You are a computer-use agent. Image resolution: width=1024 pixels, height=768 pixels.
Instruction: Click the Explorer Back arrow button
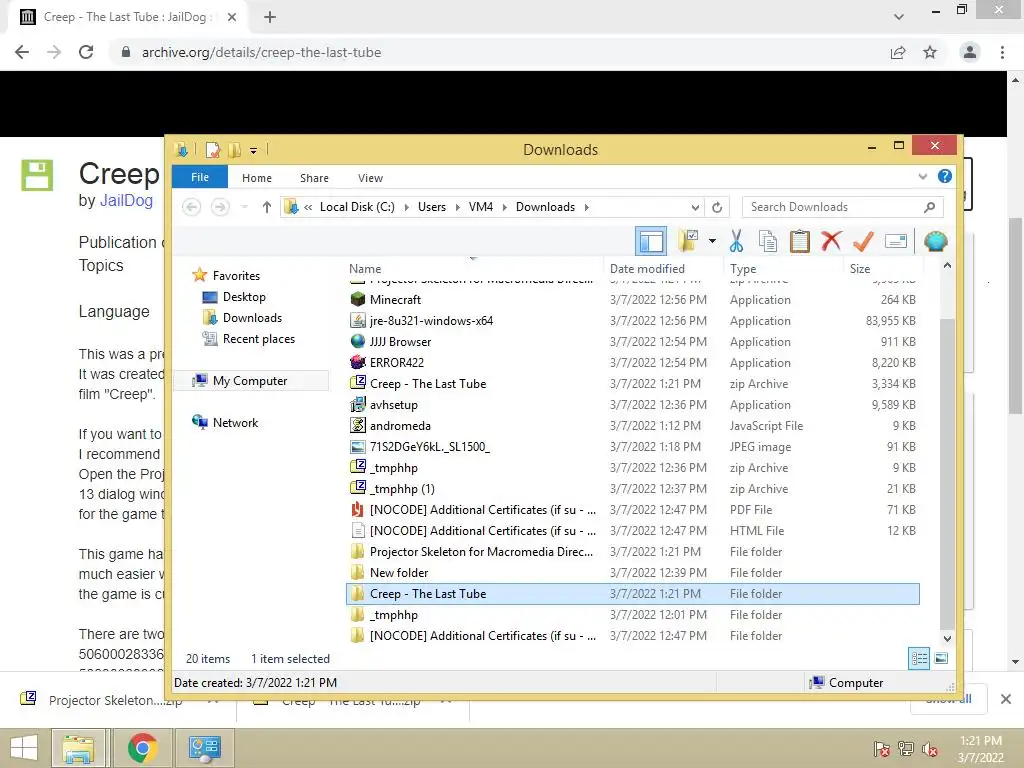(191, 207)
